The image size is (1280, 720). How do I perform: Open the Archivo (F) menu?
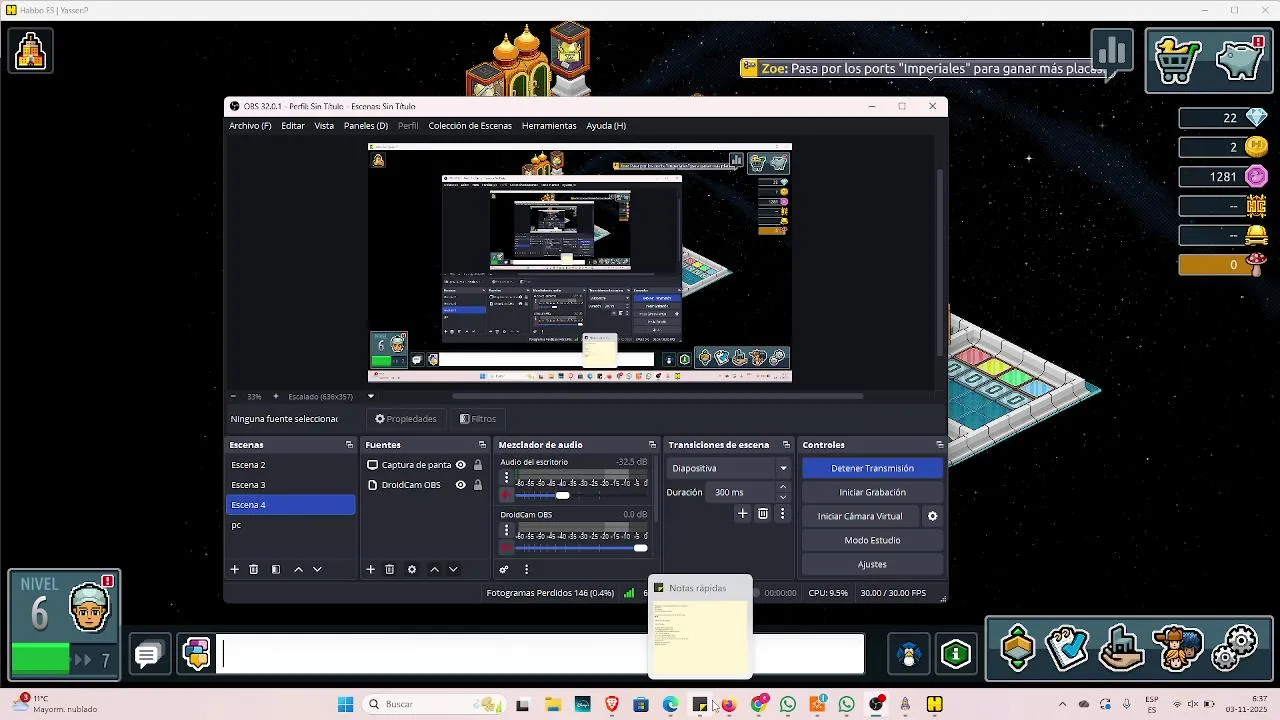coord(250,126)
